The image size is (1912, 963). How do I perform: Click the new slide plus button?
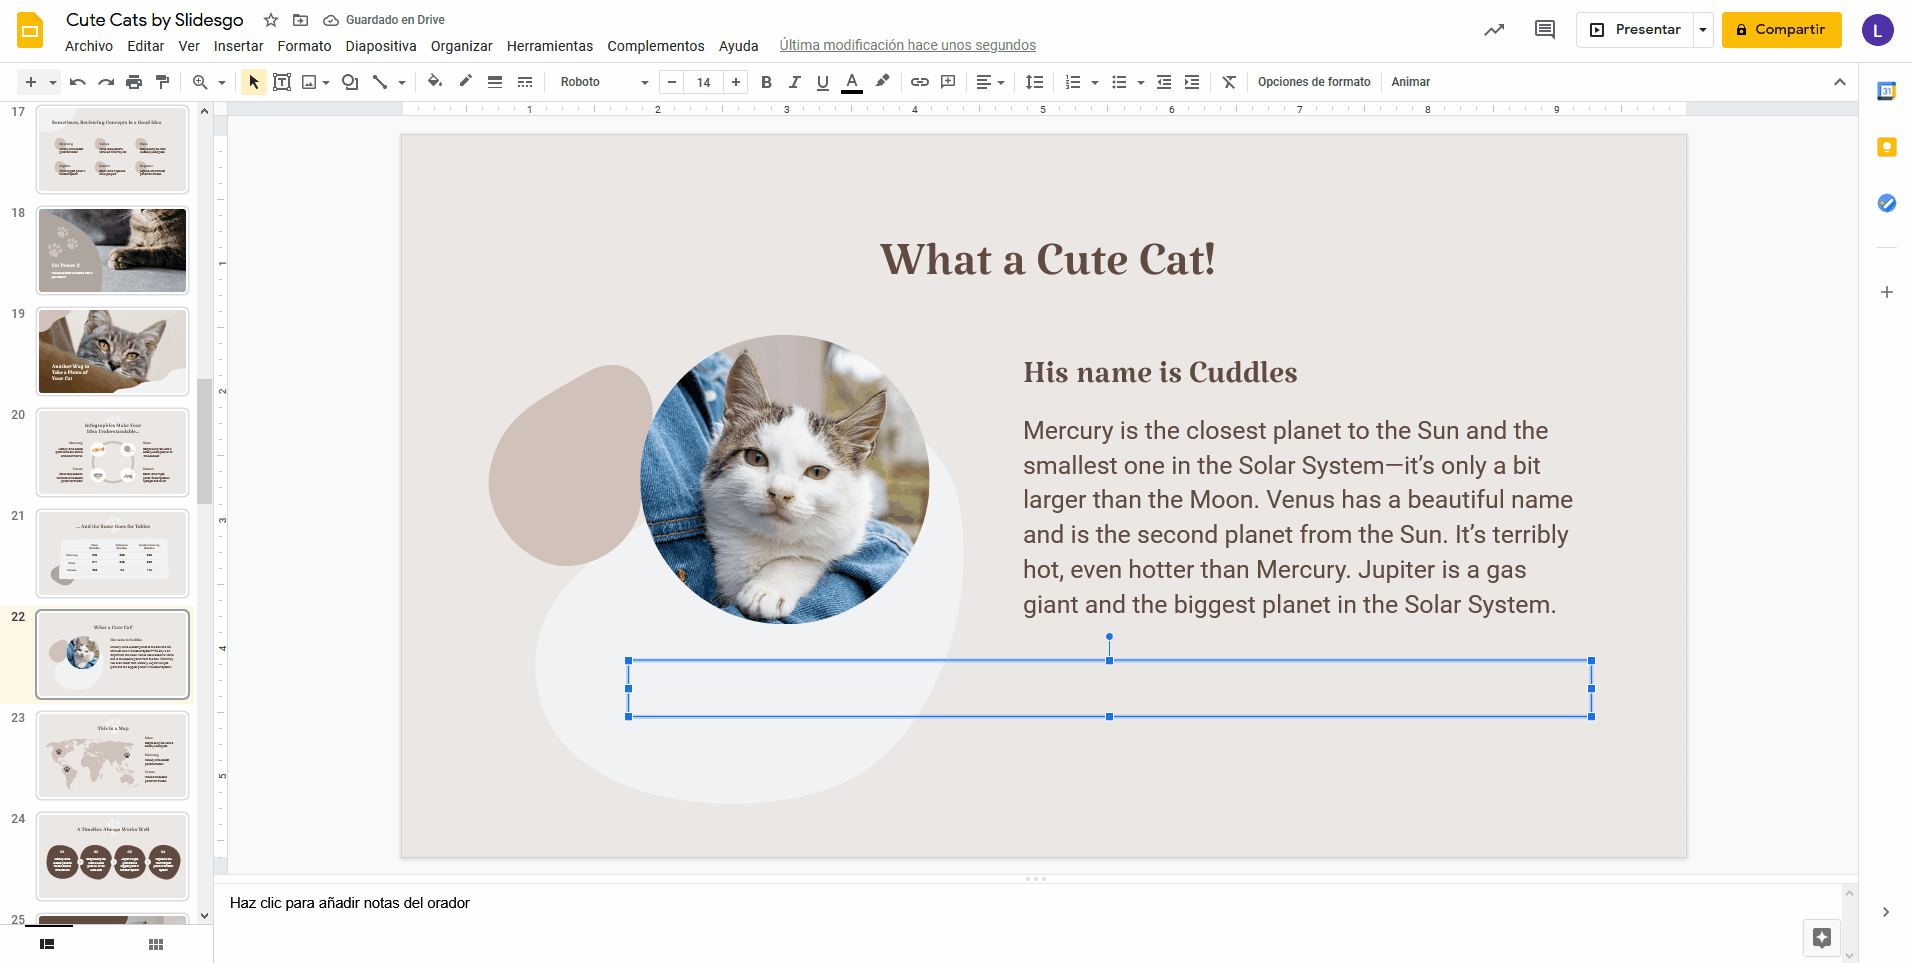tap(31, 82)
